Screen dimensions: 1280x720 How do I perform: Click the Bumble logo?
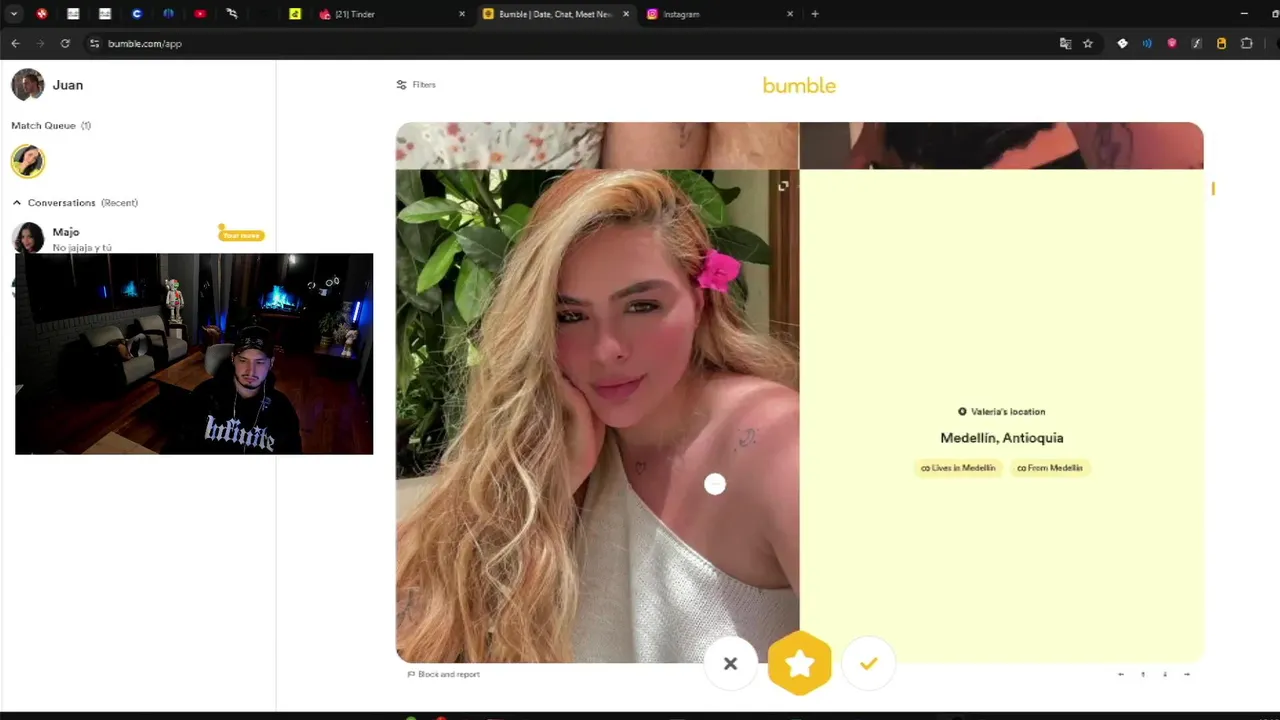[x=799, y=85]
